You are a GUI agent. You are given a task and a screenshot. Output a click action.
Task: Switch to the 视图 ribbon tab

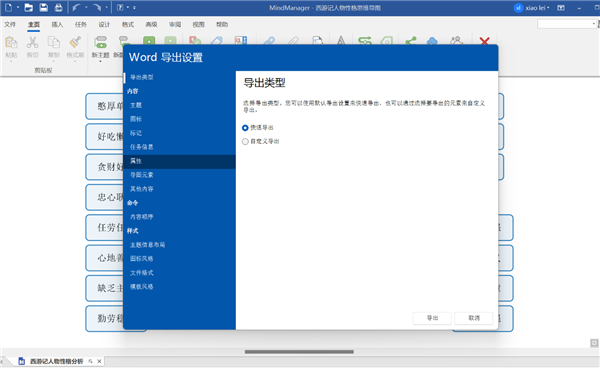tap(198, 24)
